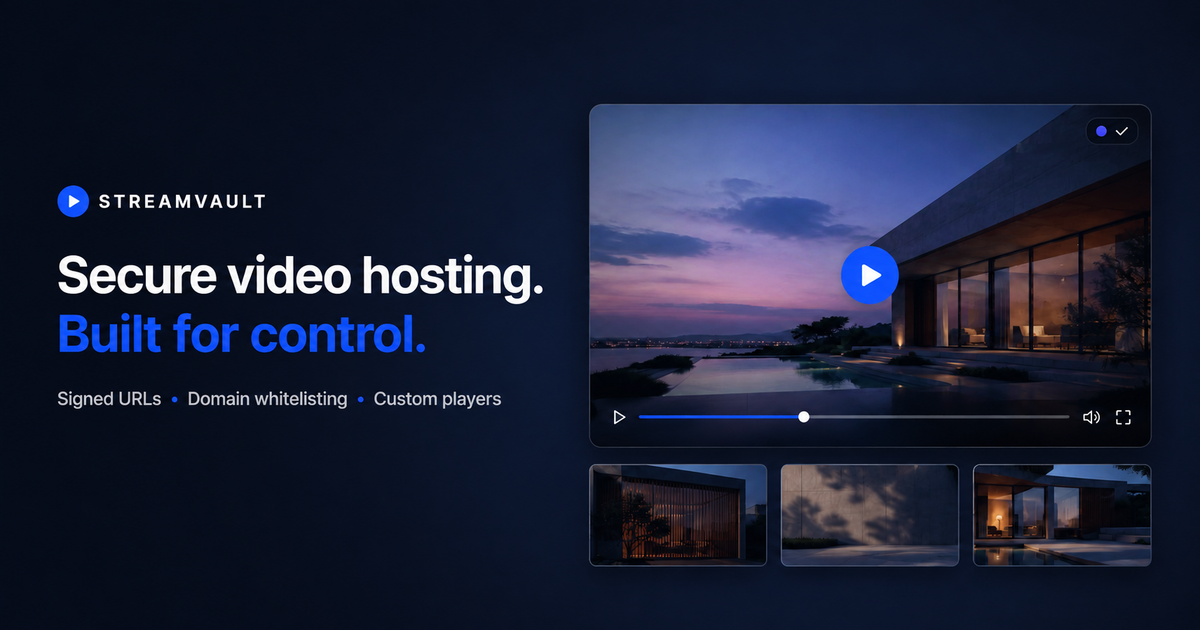Click the 'Domain whitelisting' feature text
The height and width of the screenshot is (630, 1200).
(x=268, y=399)
